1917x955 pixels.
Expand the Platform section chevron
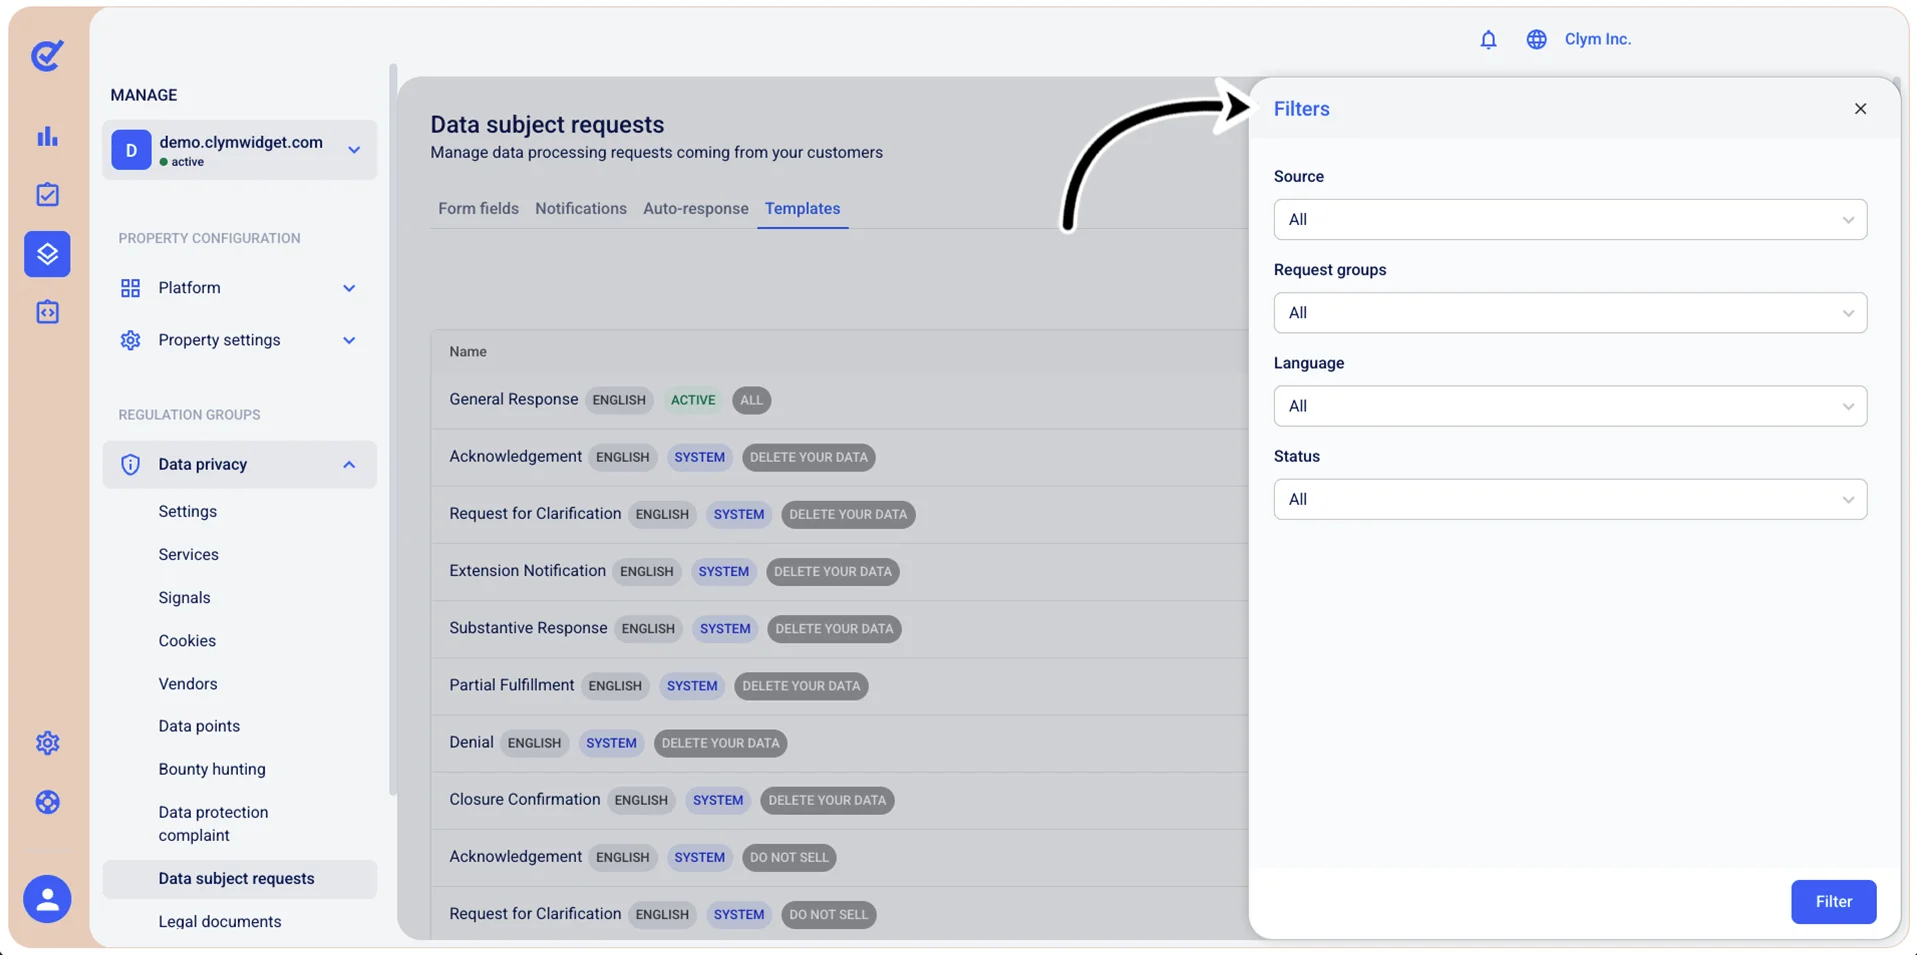click(x=349, y=288)
